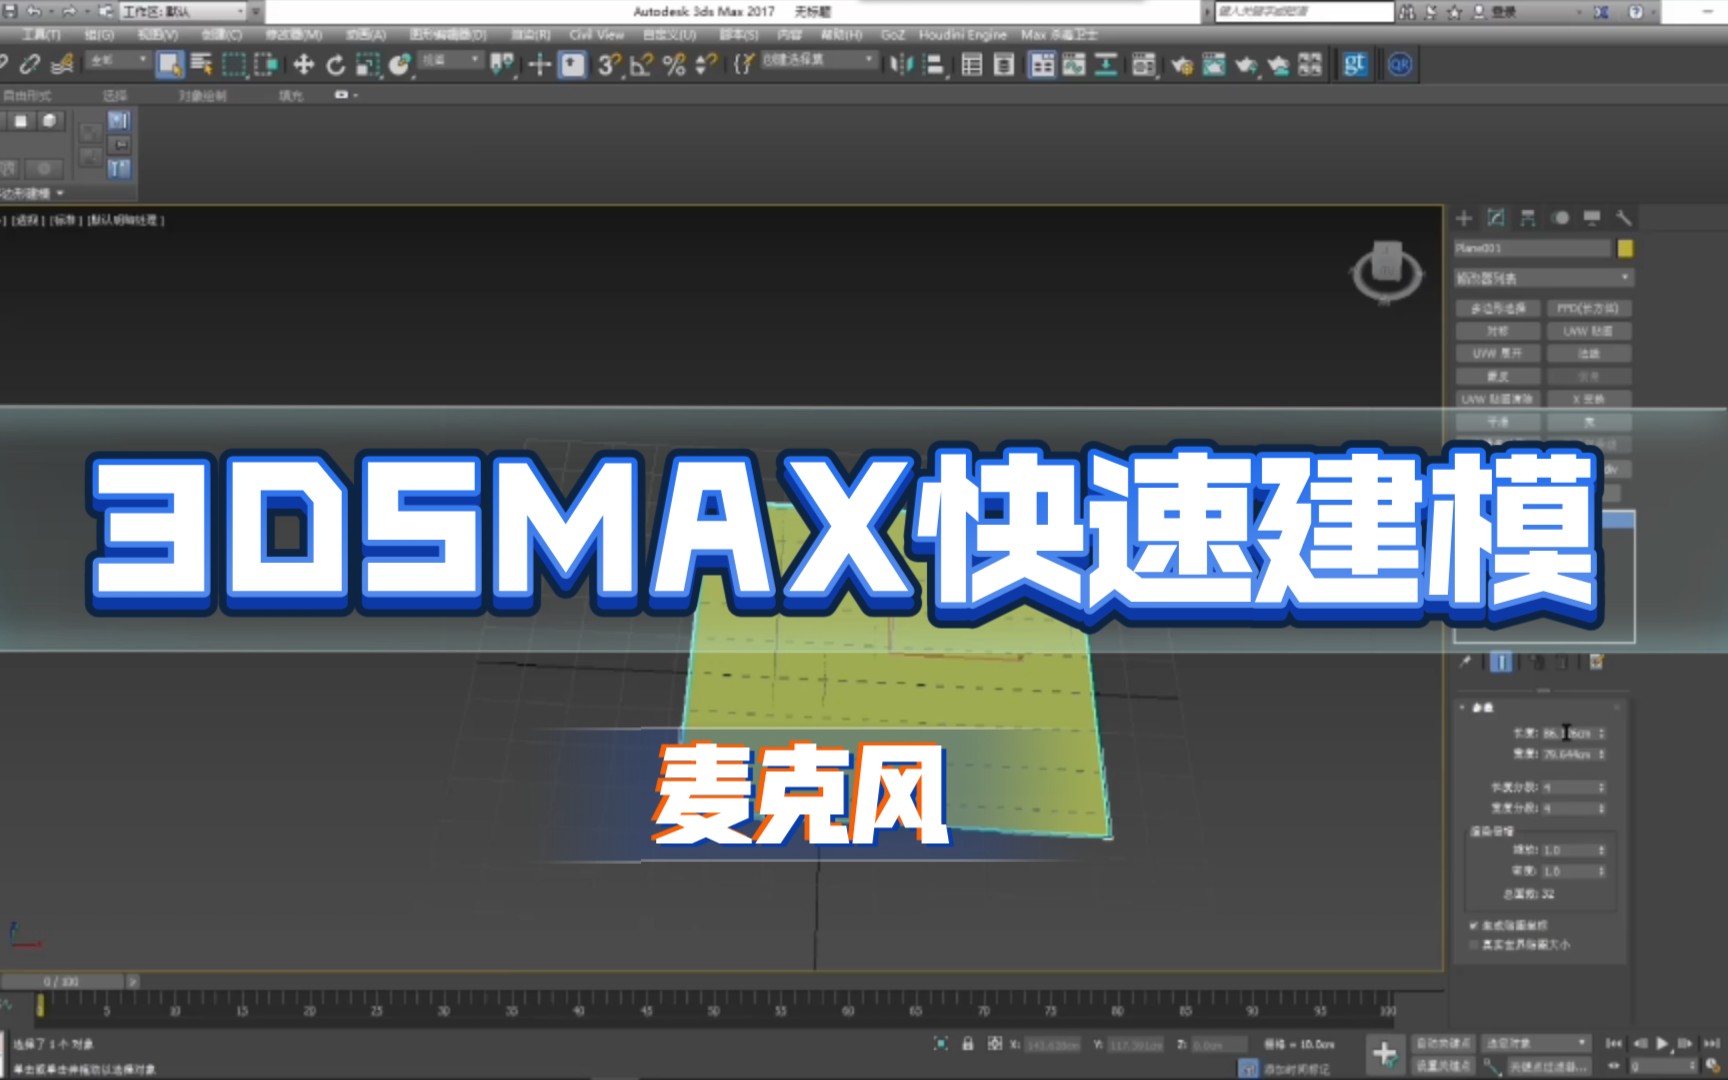This screenshot has width=1728, height=1080.
Task: Toggle Show End Result in modifier stack
Action: click(1501, 662)
